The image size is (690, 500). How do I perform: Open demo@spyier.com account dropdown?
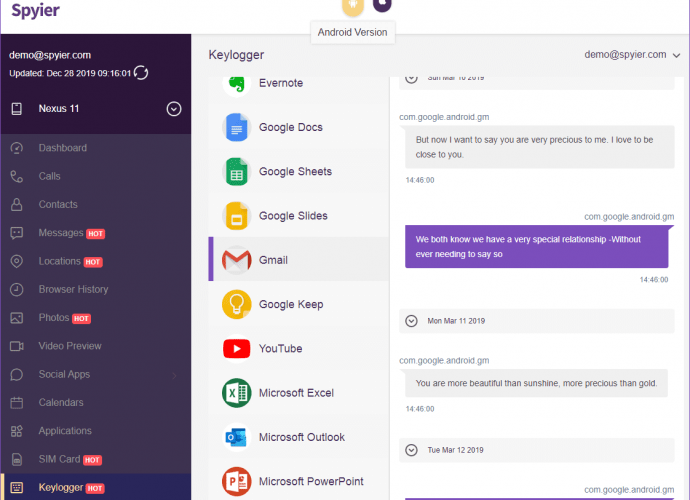tap(632, 55)
